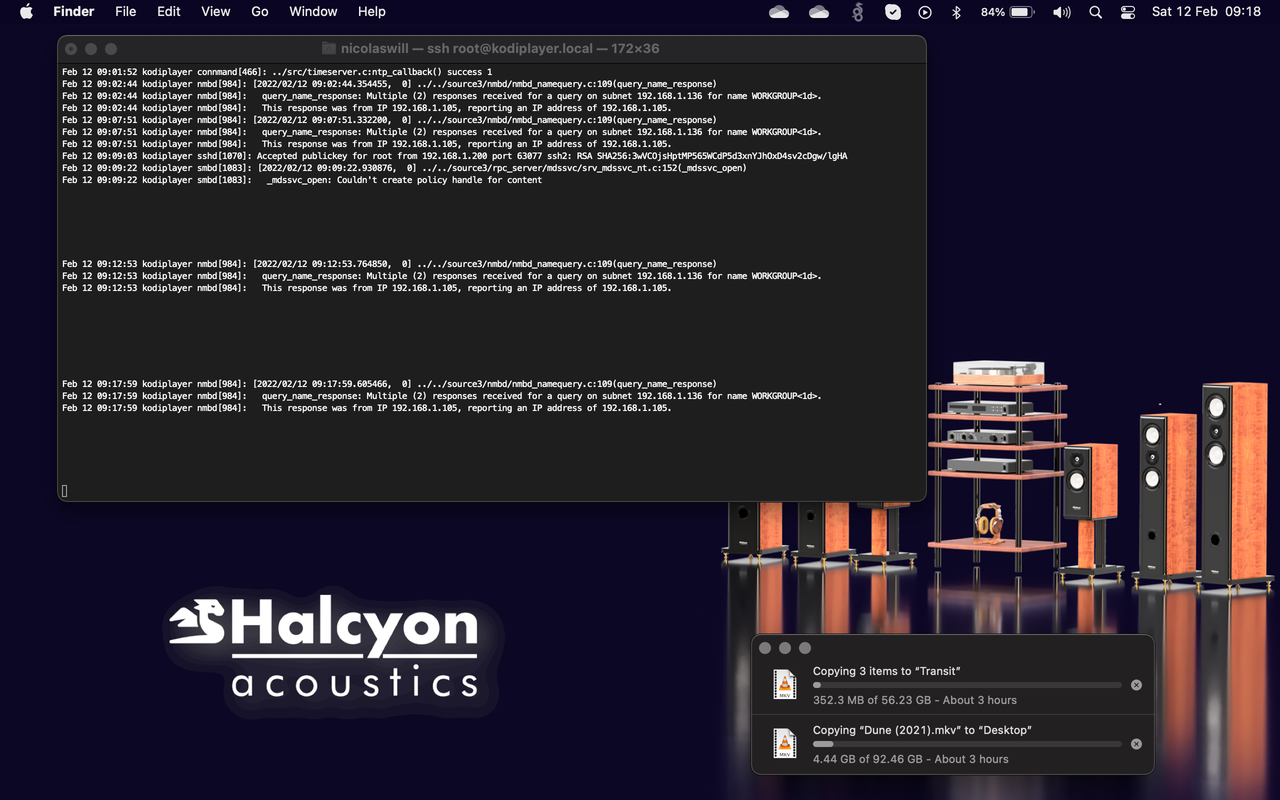Expand the View menu
Viewport: 1280px width, 800px height.
[x=215, y=12]
